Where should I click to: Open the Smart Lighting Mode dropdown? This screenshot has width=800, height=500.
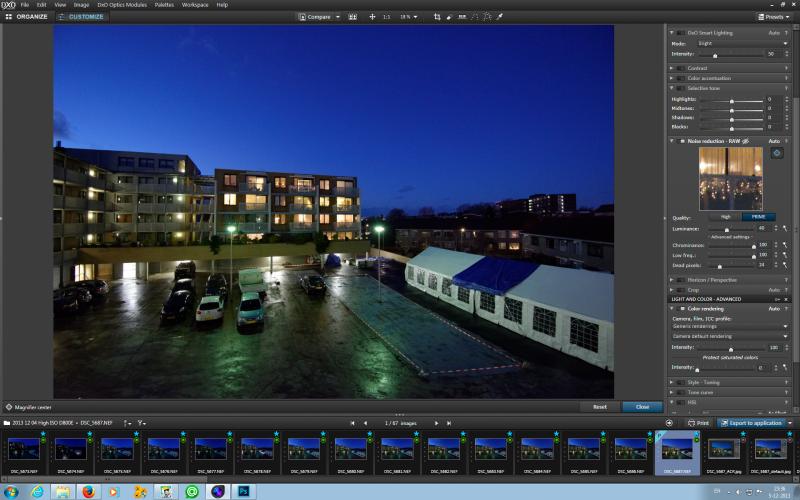click(x=743, y=43)
